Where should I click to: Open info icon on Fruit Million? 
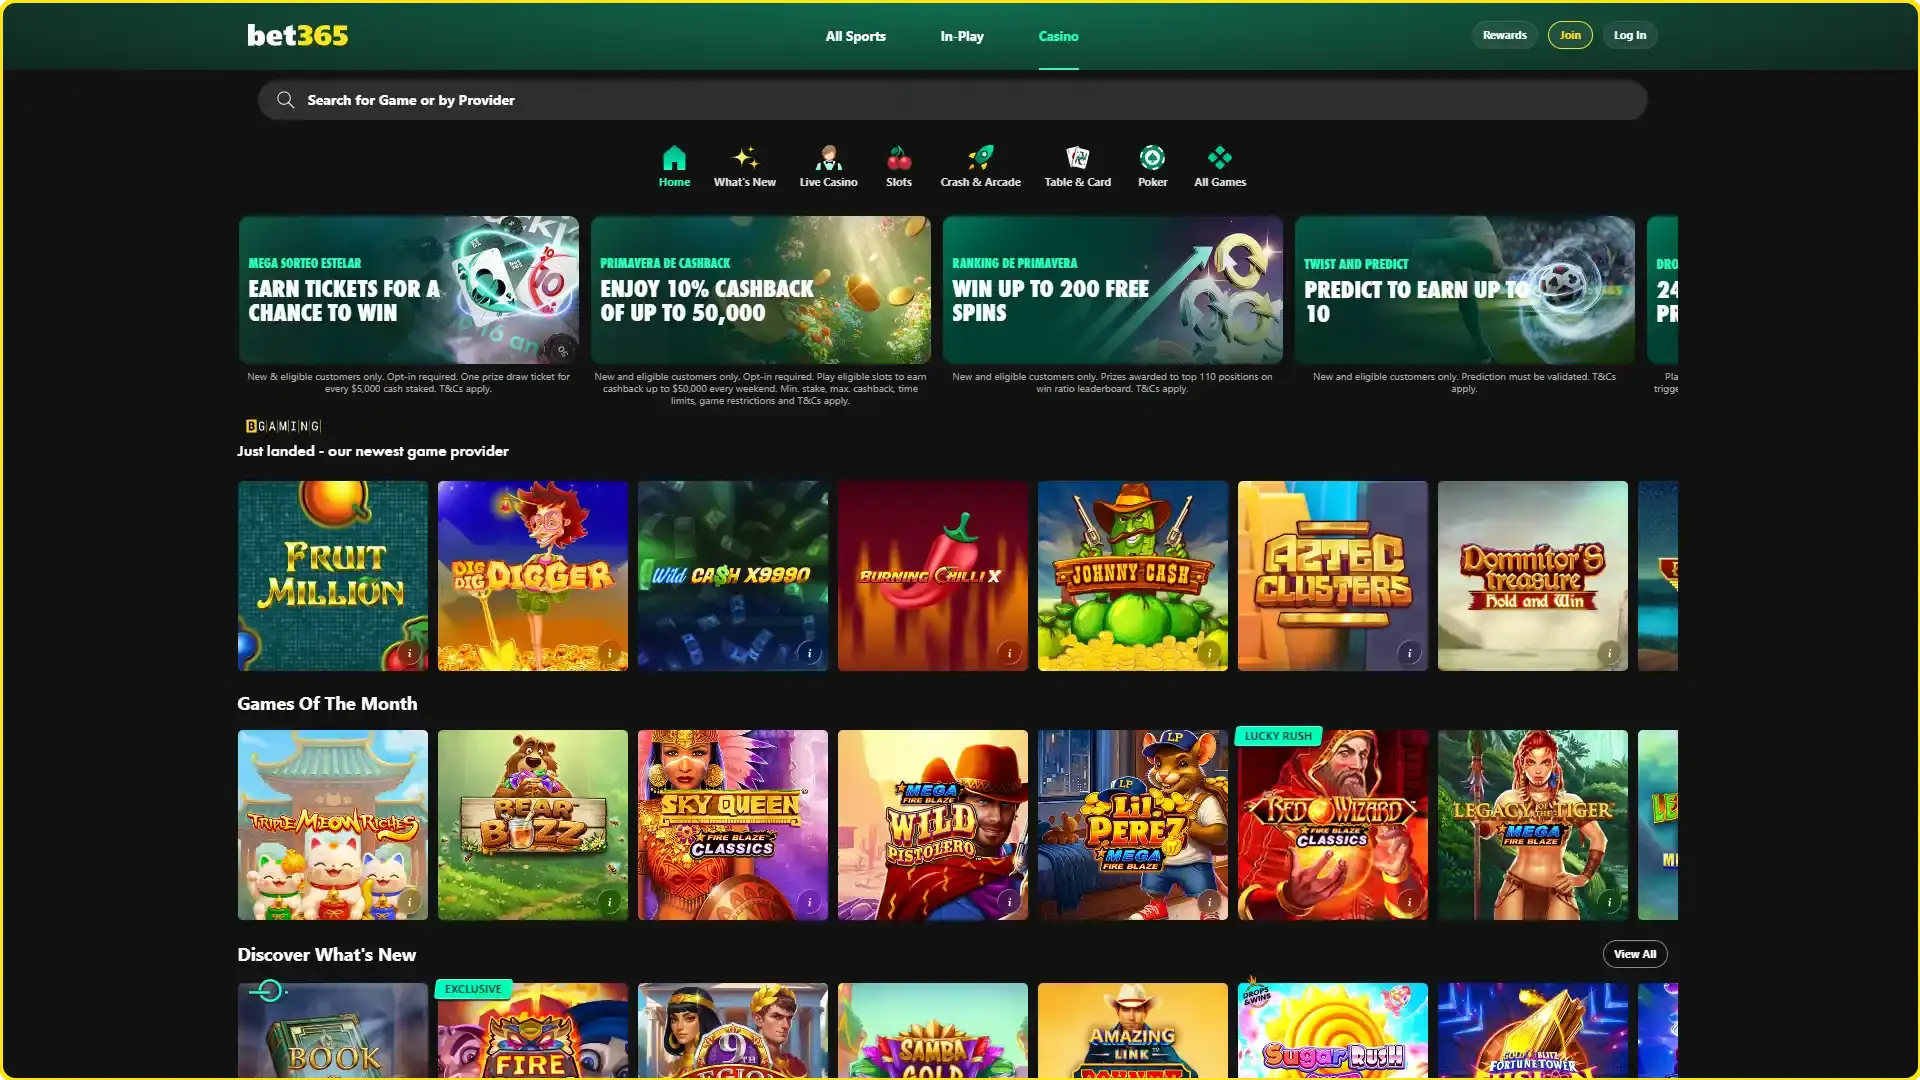pos(409,653)
